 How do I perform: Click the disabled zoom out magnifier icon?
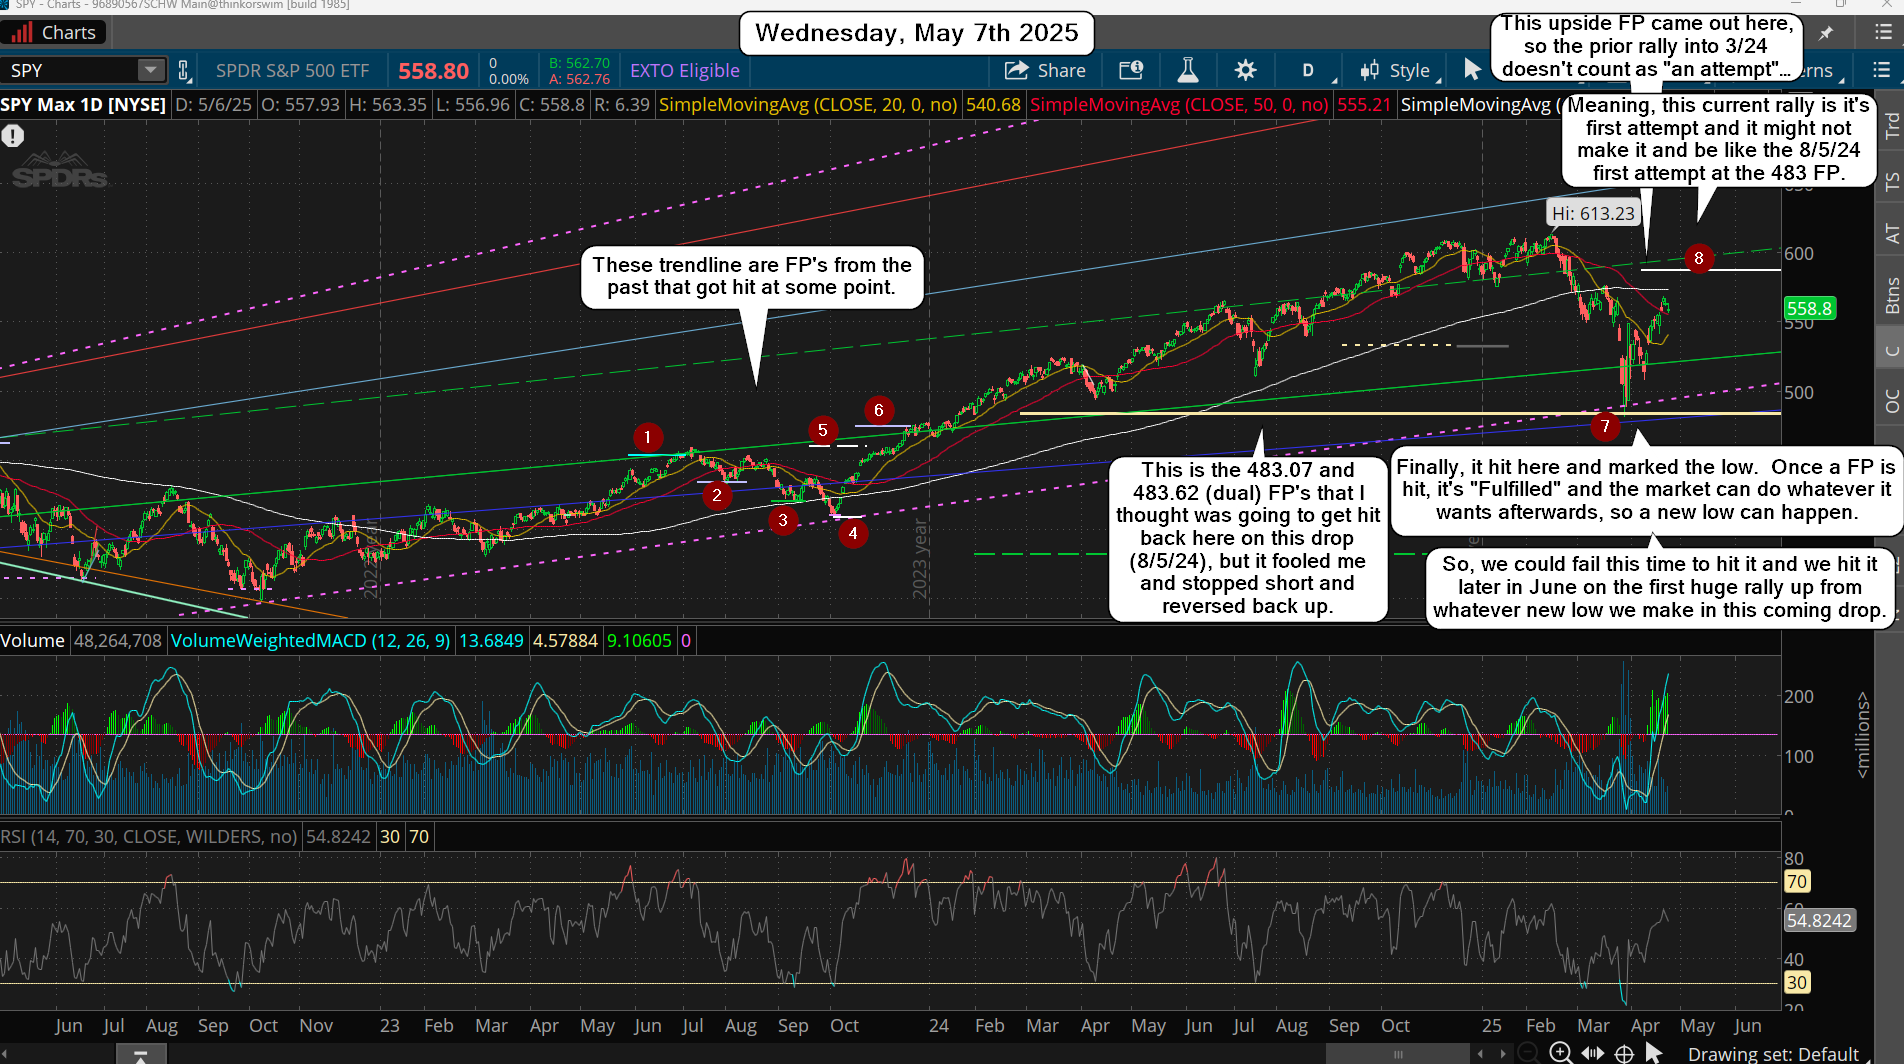click(x=1527, y=1052)
